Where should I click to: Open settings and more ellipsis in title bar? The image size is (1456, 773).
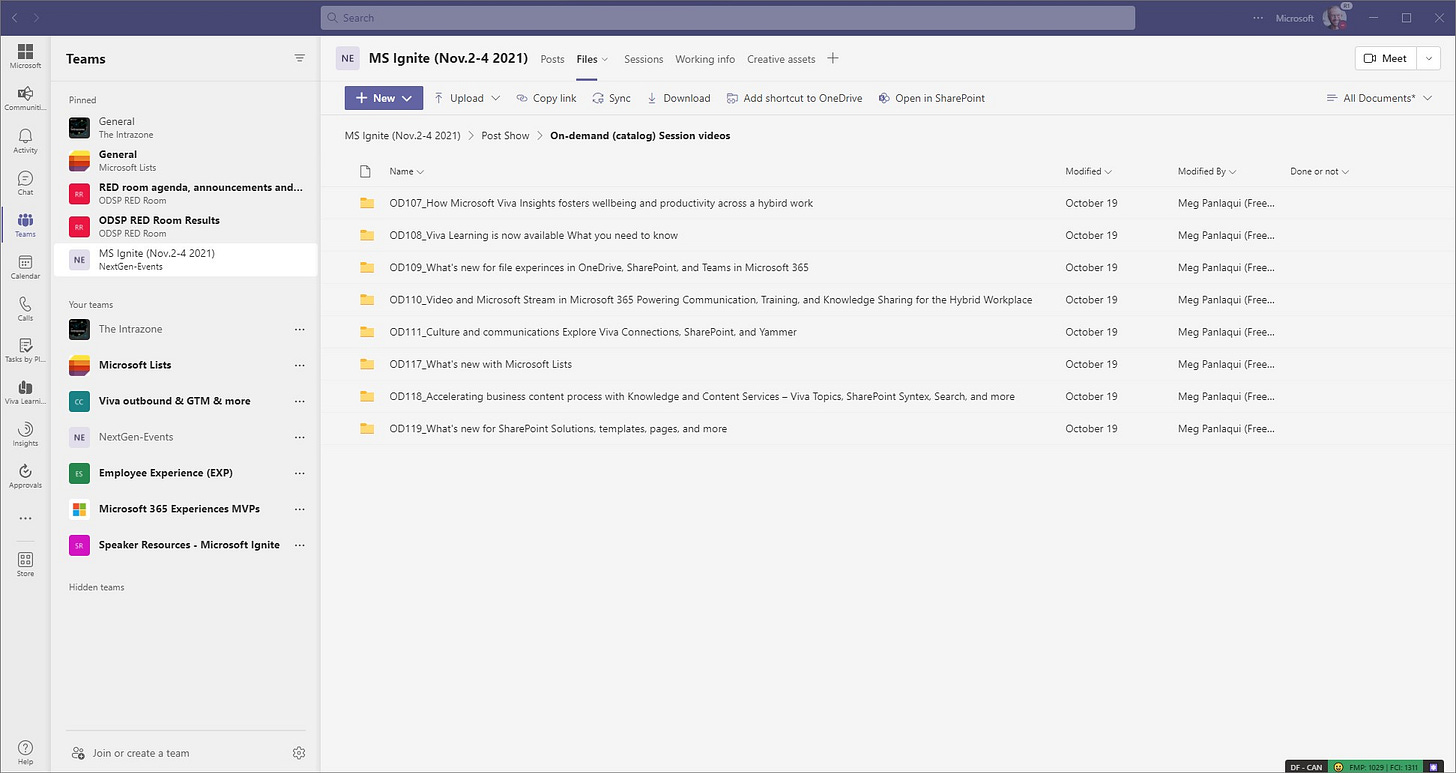coord(1258,17)
